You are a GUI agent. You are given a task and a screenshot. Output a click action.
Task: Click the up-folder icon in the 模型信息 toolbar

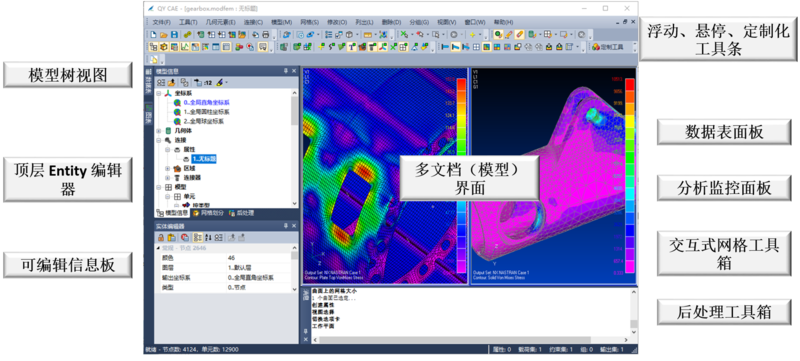click(x=172, y=82)
